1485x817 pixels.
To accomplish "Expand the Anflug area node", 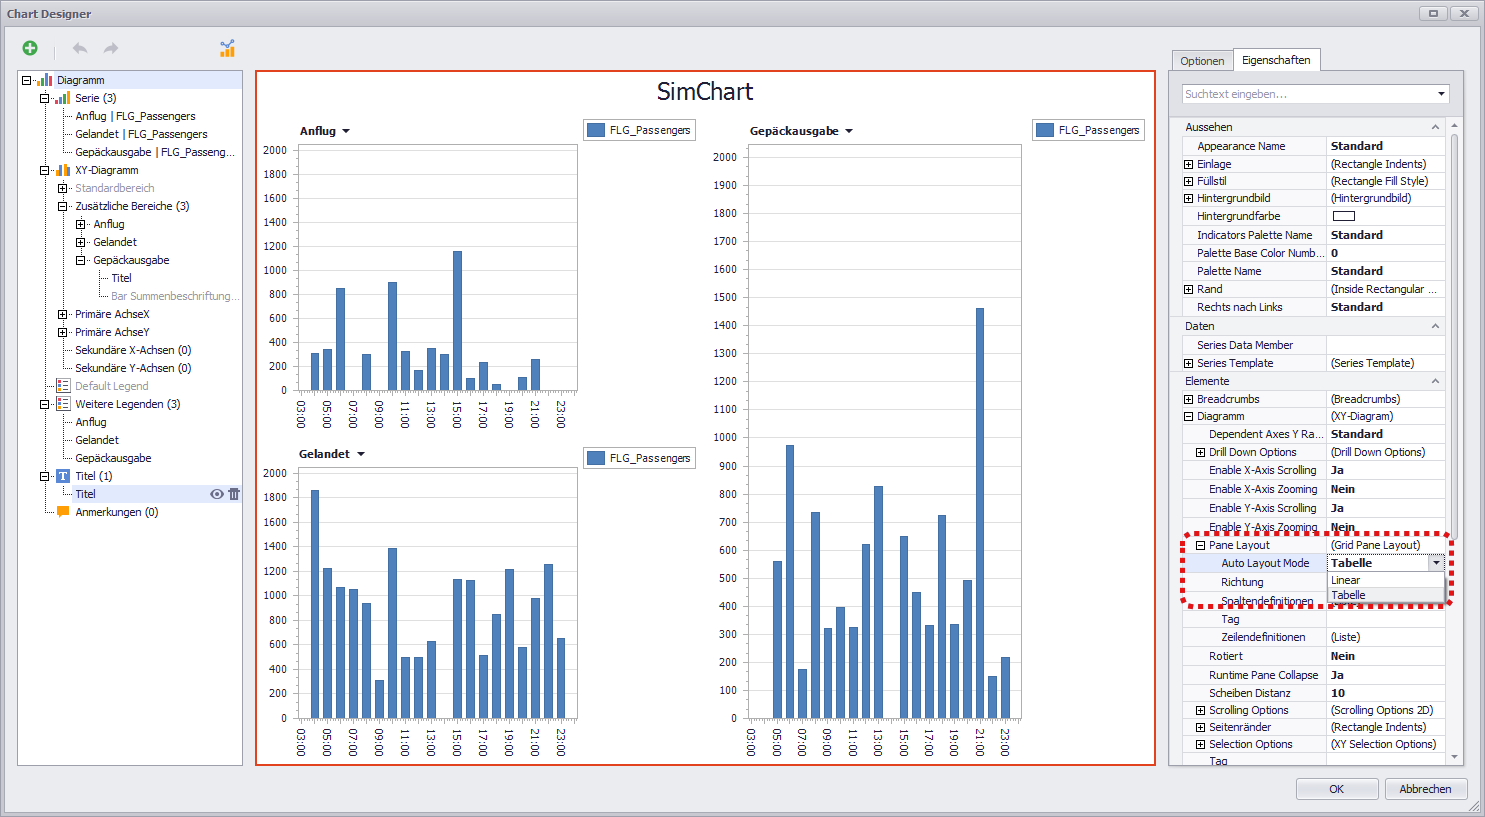I will tap(80, 224).
